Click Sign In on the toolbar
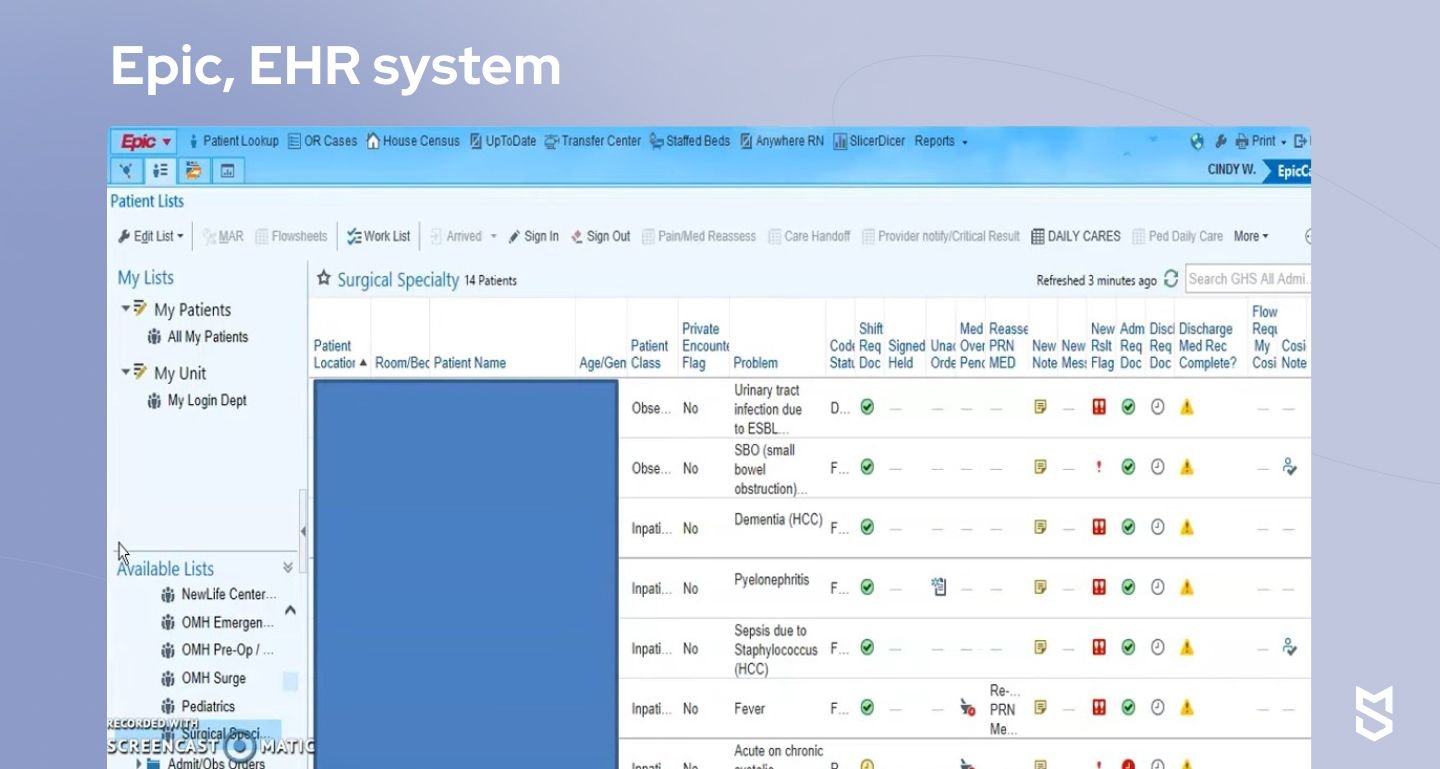Screen dimensions: 1440x769 tap(534, 237)
